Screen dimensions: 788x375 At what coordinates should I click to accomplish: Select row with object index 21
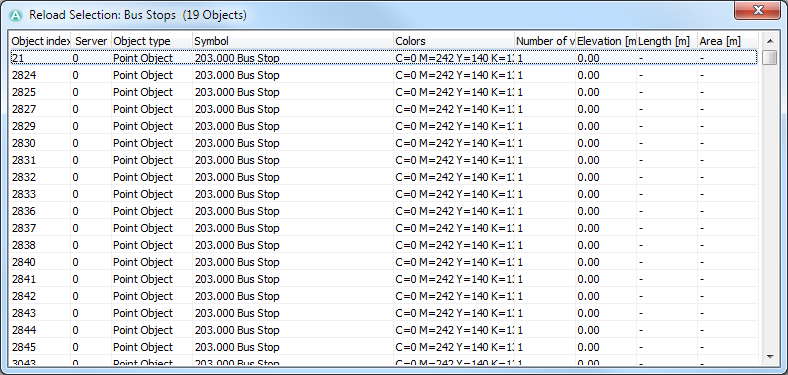tap(383, 58)
